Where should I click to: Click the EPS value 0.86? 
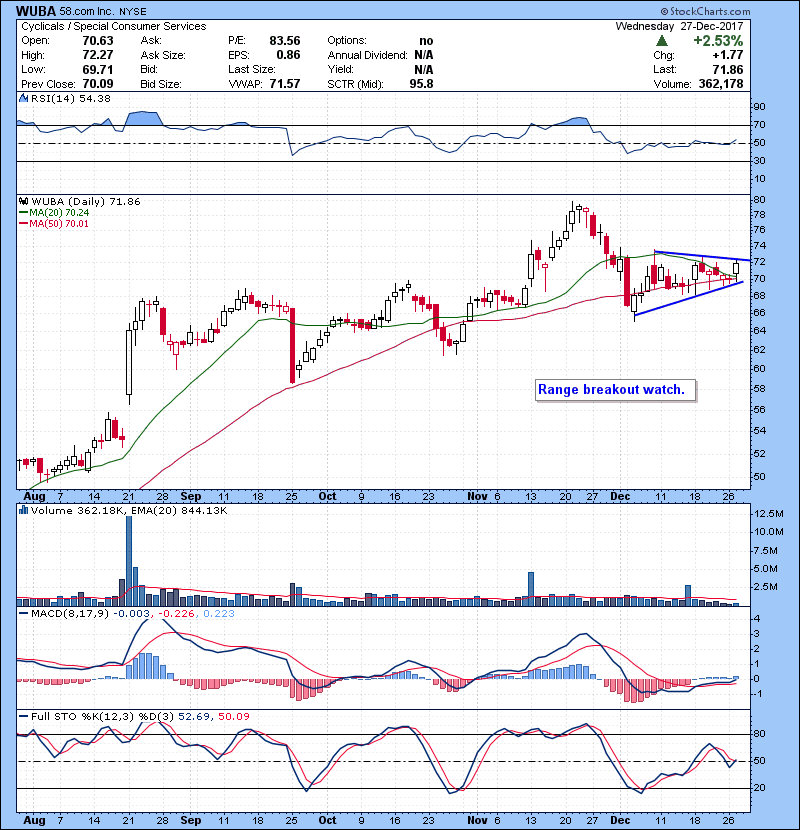pyautogui.click(x=289, y=55)
